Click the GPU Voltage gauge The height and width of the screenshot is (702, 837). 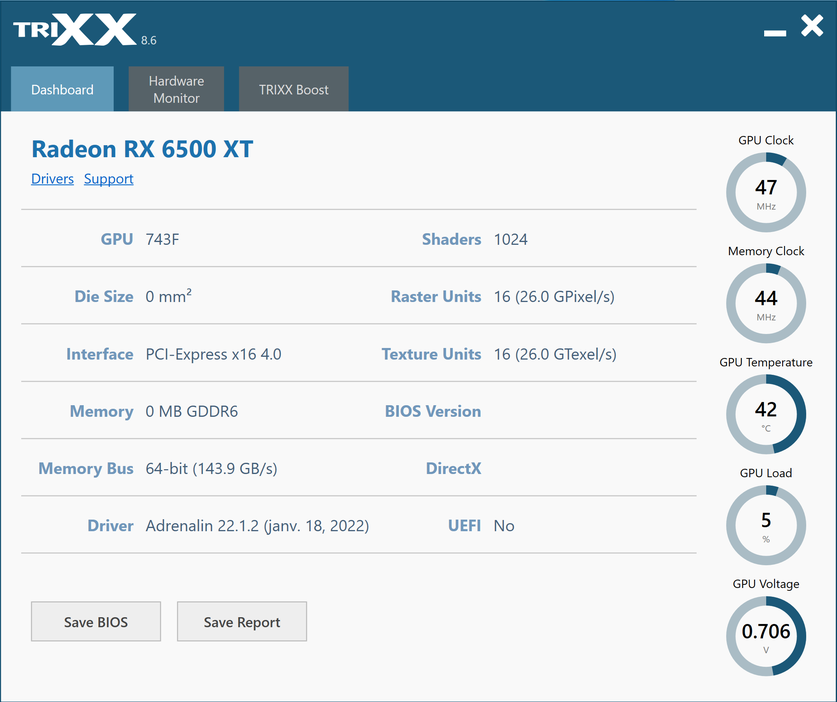click(766, 636)
